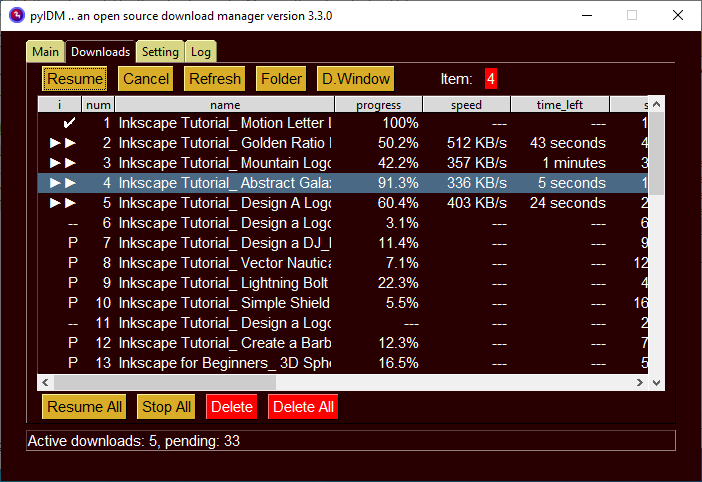Image resolution: width=702 pixels, height=482 pixels.
Task: Sort by the progress column header
Action: [378, 105]
